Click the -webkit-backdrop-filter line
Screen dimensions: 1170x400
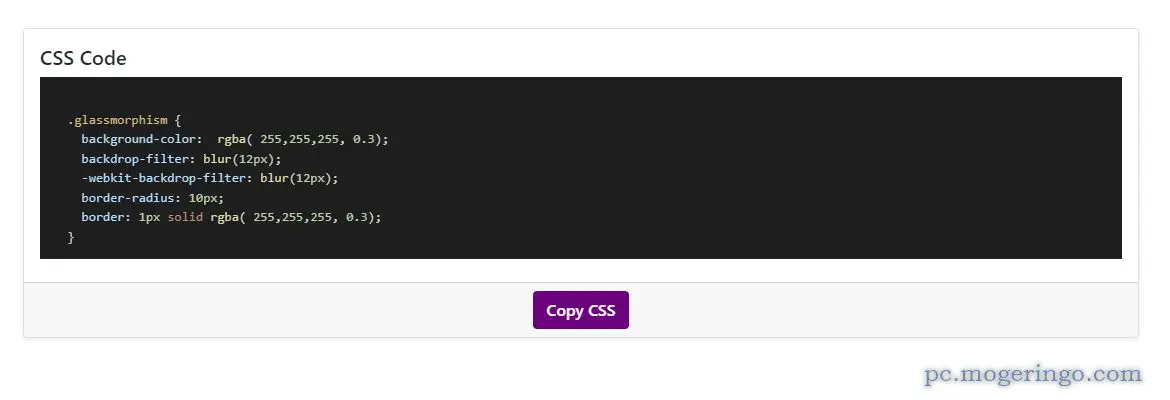click(x=210, y=178)
